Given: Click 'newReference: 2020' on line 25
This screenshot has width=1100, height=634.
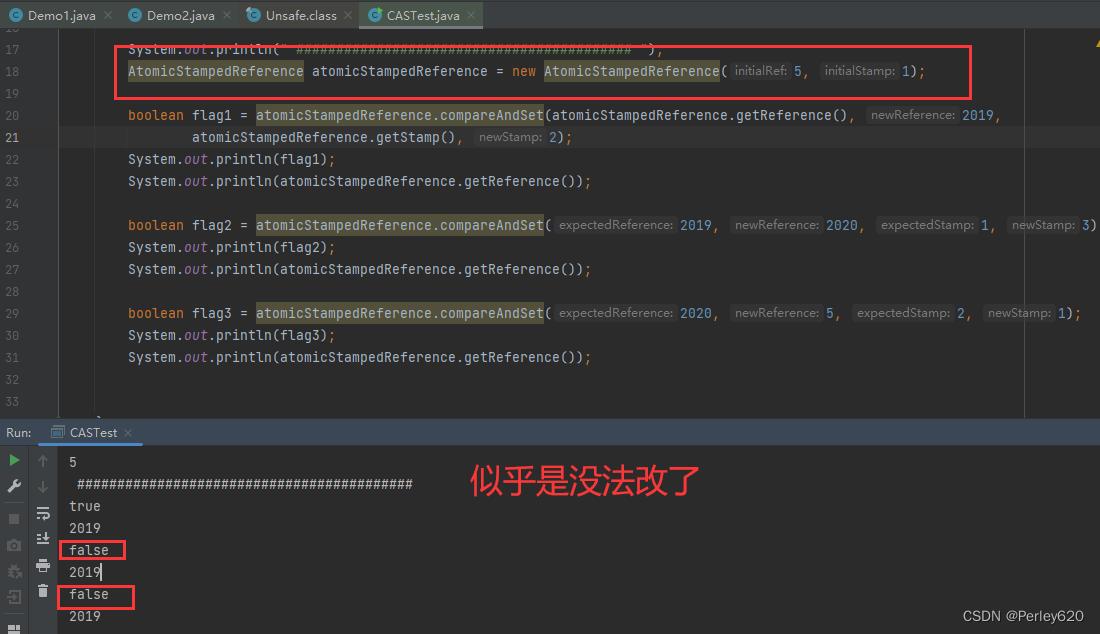Looking at the screenshot, I should [x=796, y=225].
